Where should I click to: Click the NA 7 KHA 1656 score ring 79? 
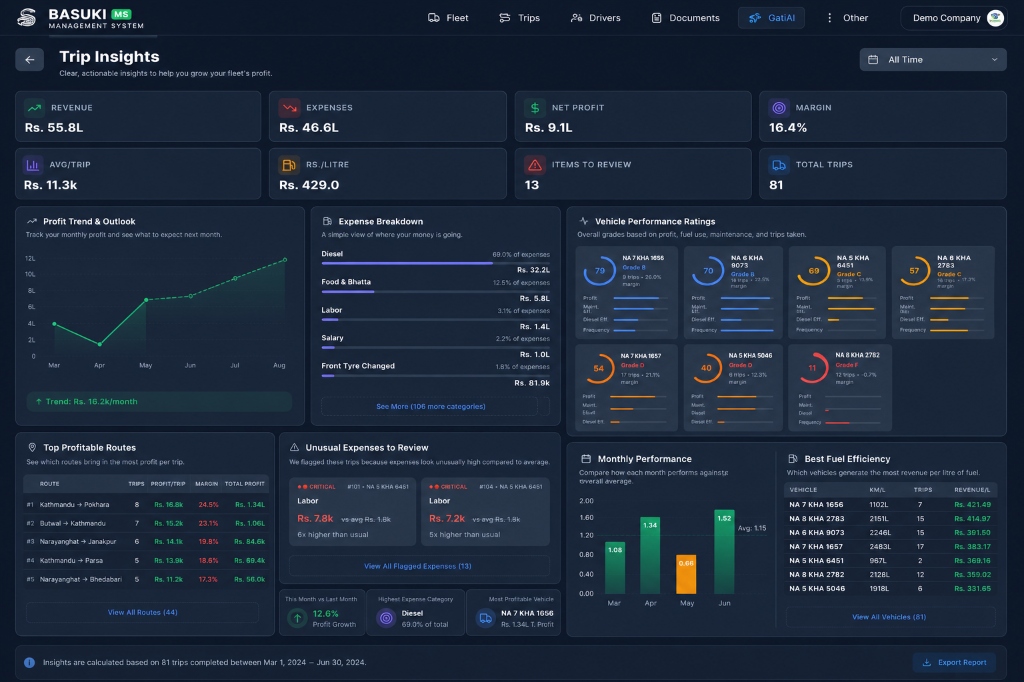600,270
